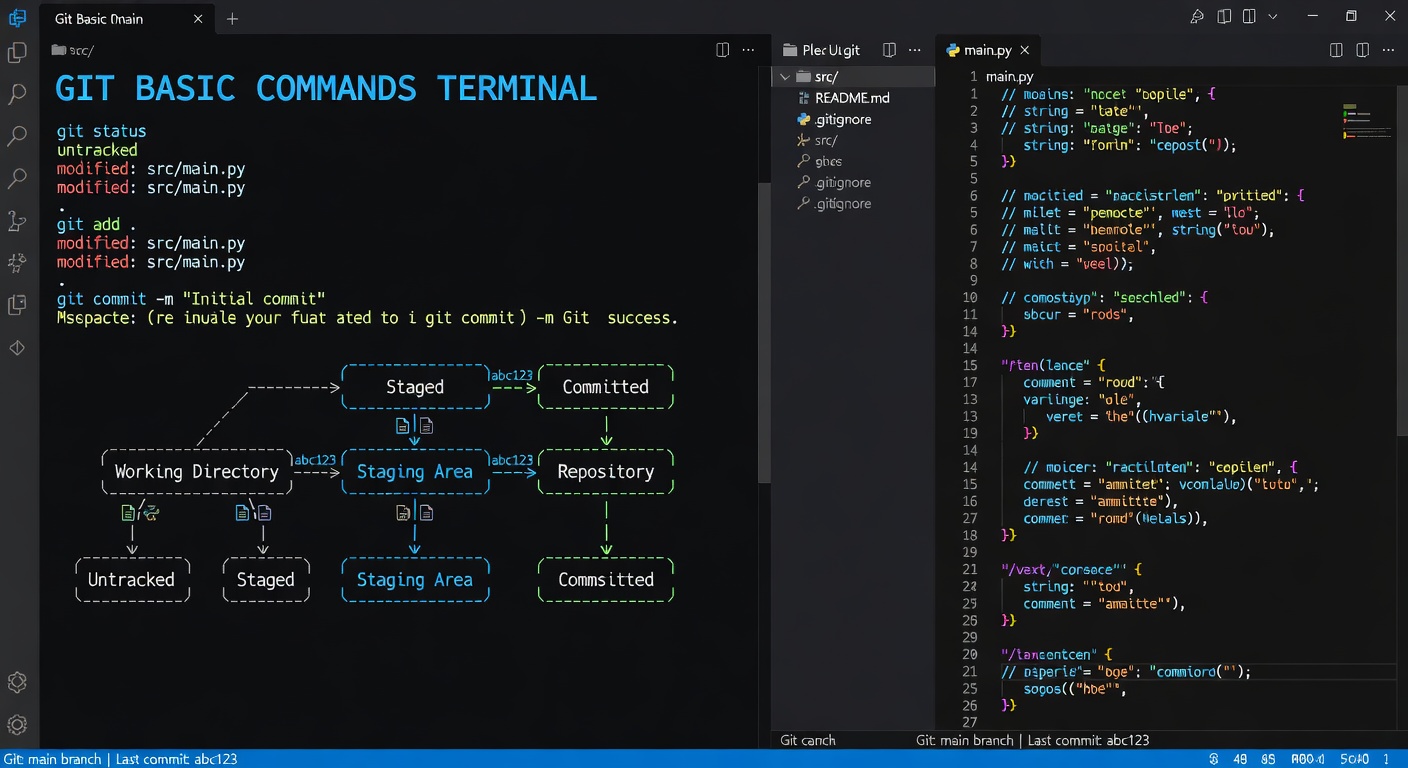This screenshot has height=768, width=1408.
Task: Collapse the src/ folder in the explorer
Action: click(785, 76)
